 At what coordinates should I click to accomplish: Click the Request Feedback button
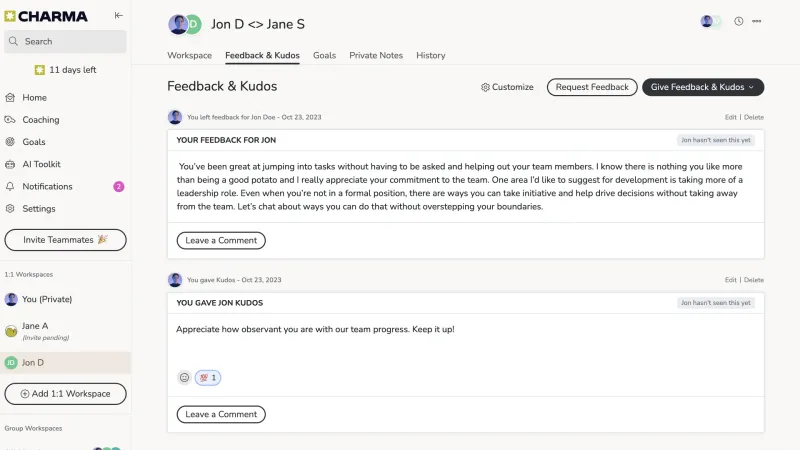pyautogui.click(x=592, y=87)
